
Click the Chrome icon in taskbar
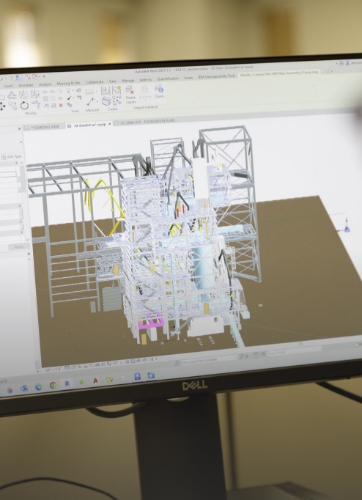tap(53, 385)
